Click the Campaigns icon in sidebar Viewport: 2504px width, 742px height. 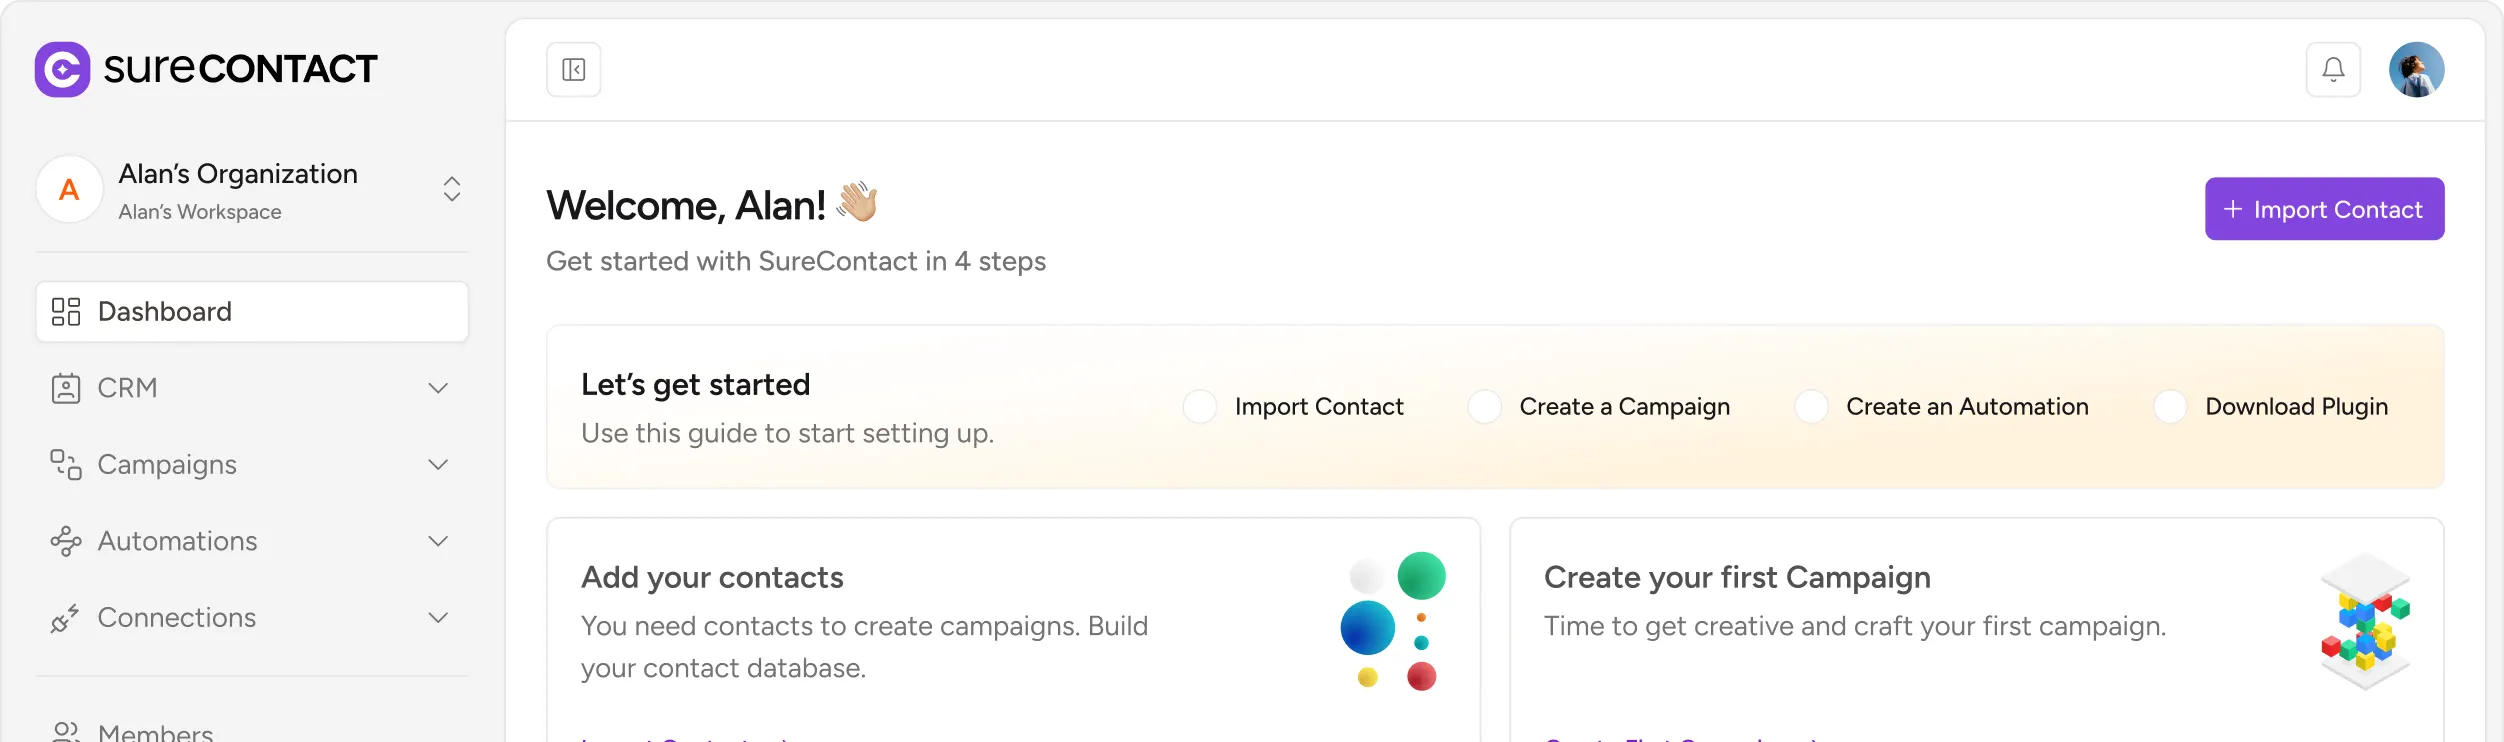66,465
